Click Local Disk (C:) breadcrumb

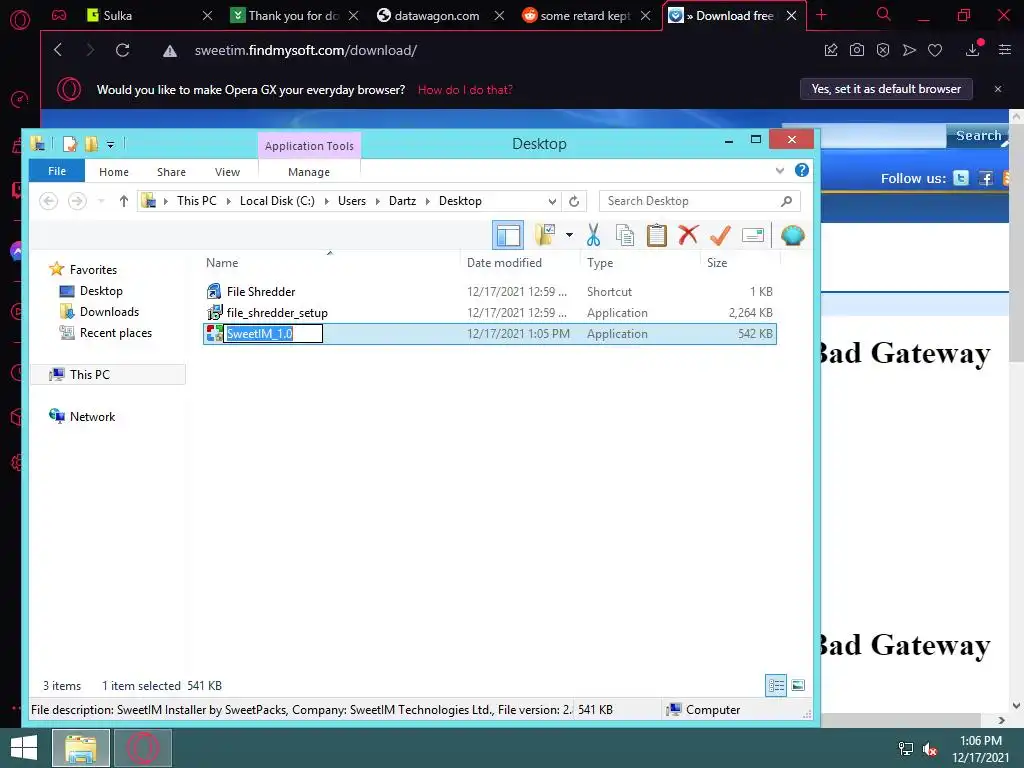[277, 201]
